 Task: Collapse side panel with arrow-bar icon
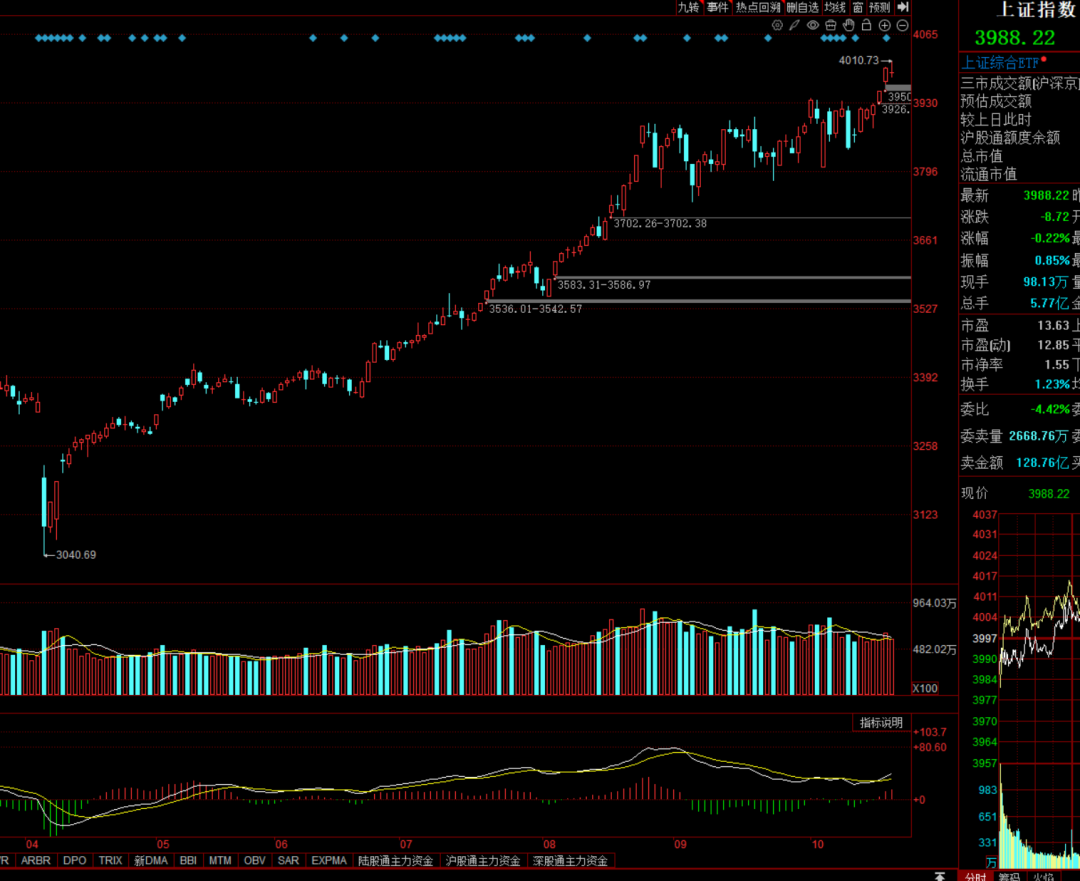(903, 7)
